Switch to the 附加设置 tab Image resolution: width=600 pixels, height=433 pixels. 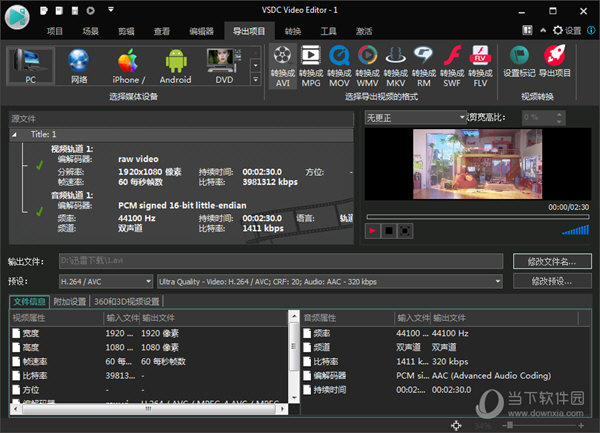point(69,301)
